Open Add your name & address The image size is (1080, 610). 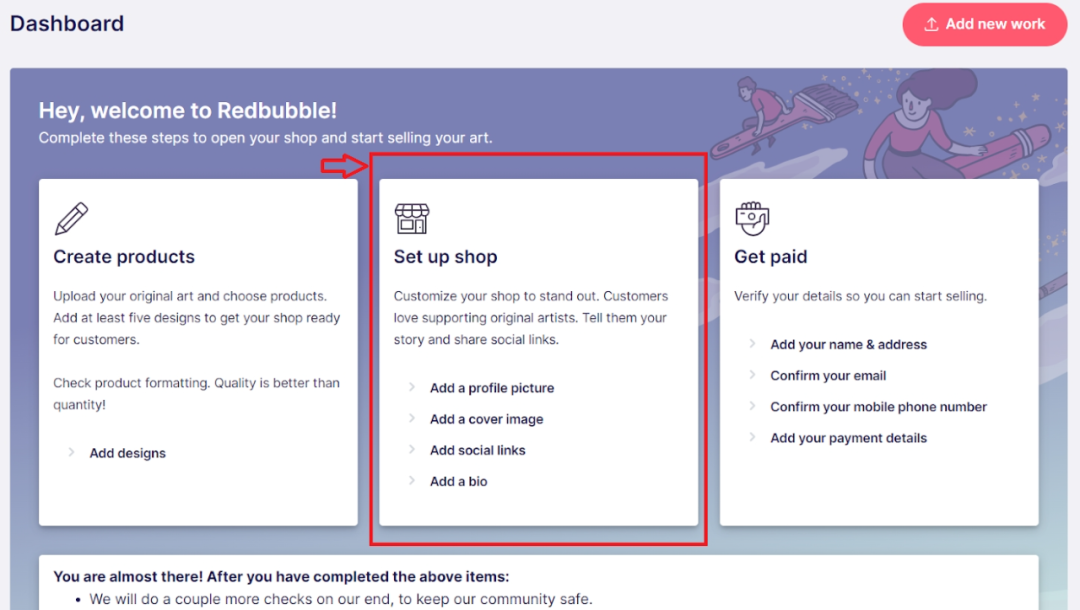coord(848,344)
